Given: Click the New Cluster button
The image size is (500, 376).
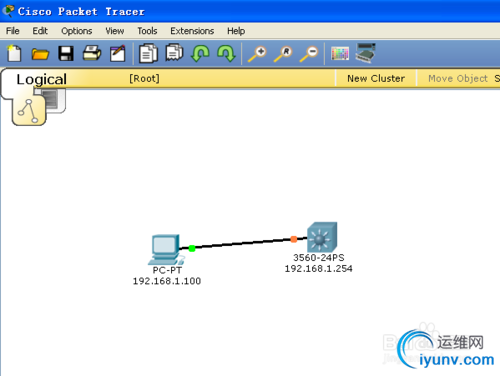Looking at the screenshot, I should point(376,79).
